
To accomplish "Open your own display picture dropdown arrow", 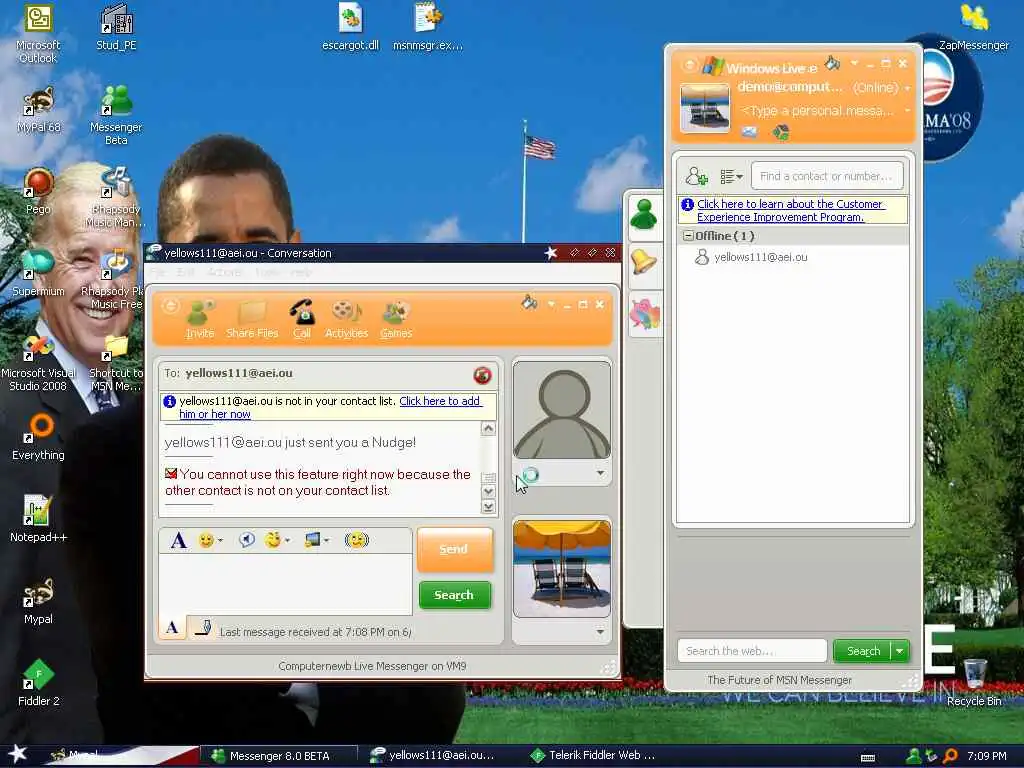I will [600, 632].
